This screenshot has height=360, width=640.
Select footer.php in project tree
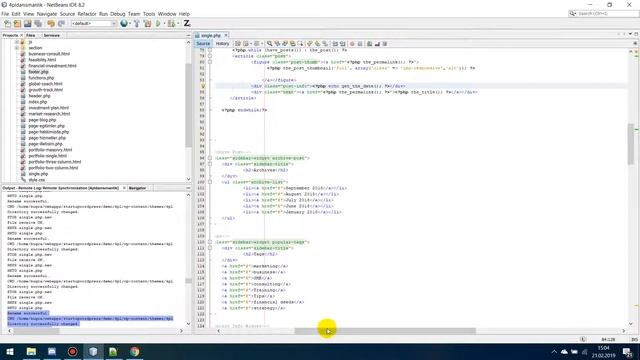pyautogui.click(x=38, y=72)
